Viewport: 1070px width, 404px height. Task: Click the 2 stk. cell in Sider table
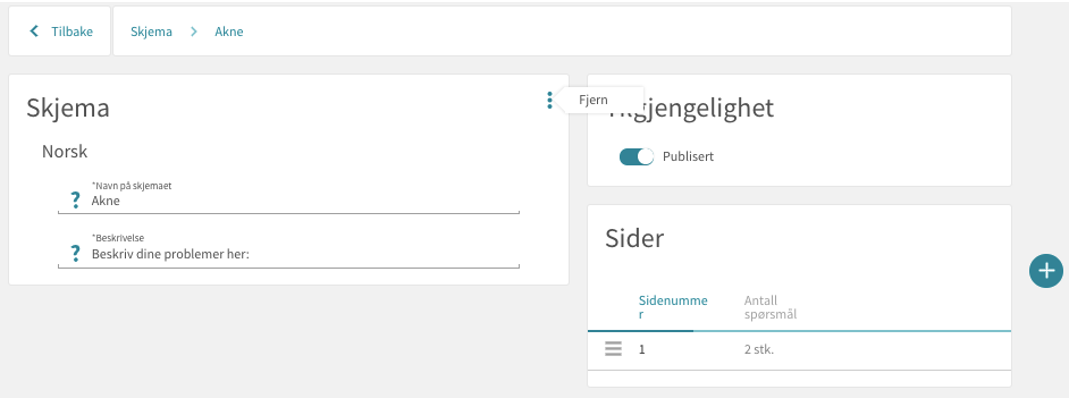point(759,350)
